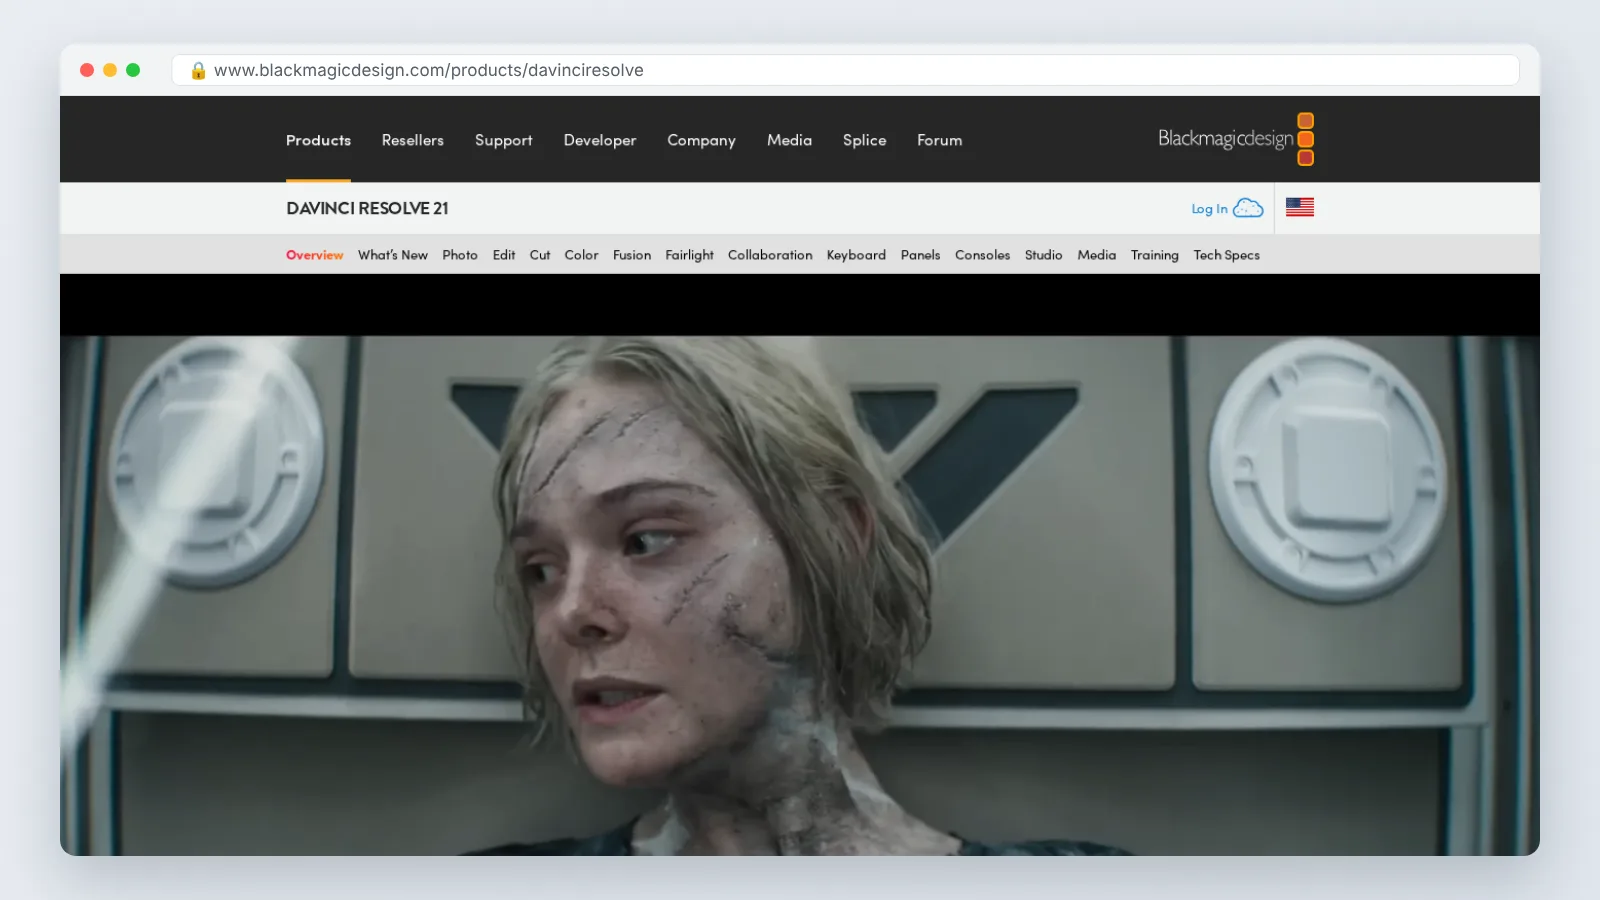Open Media in the product sub-navigation

tap(1097, 255)
